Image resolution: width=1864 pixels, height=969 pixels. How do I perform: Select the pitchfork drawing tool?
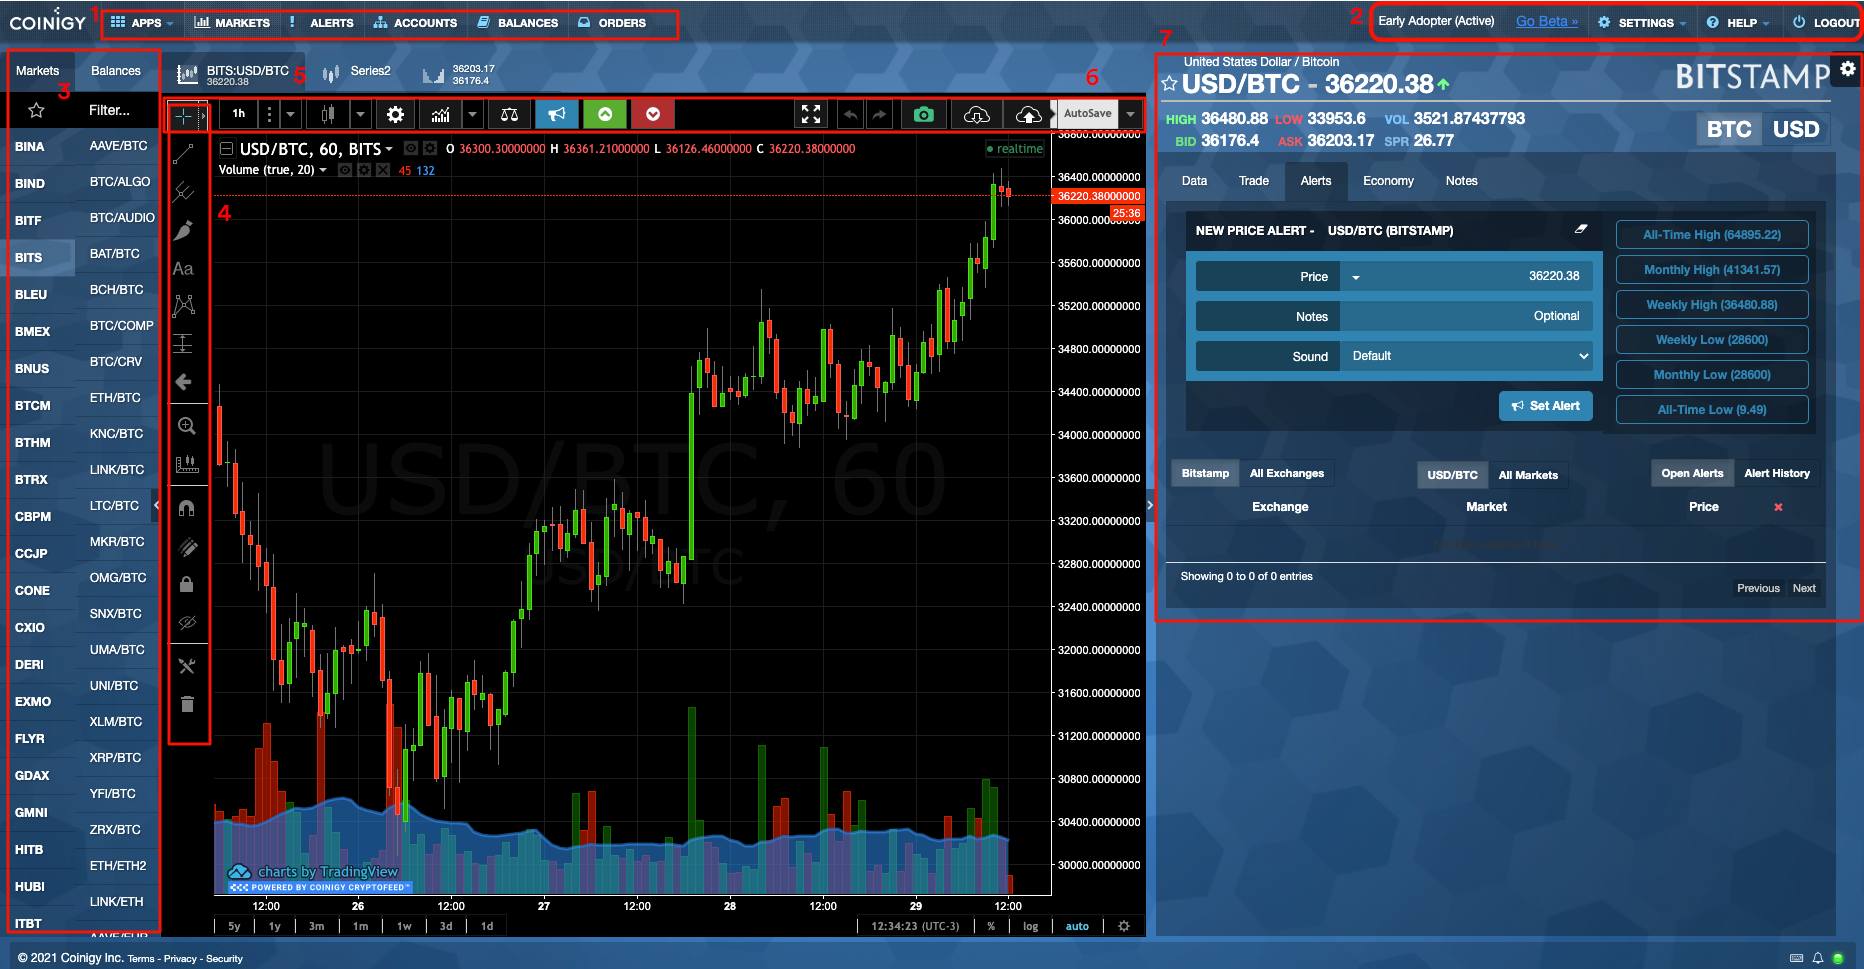pos(184,192)
